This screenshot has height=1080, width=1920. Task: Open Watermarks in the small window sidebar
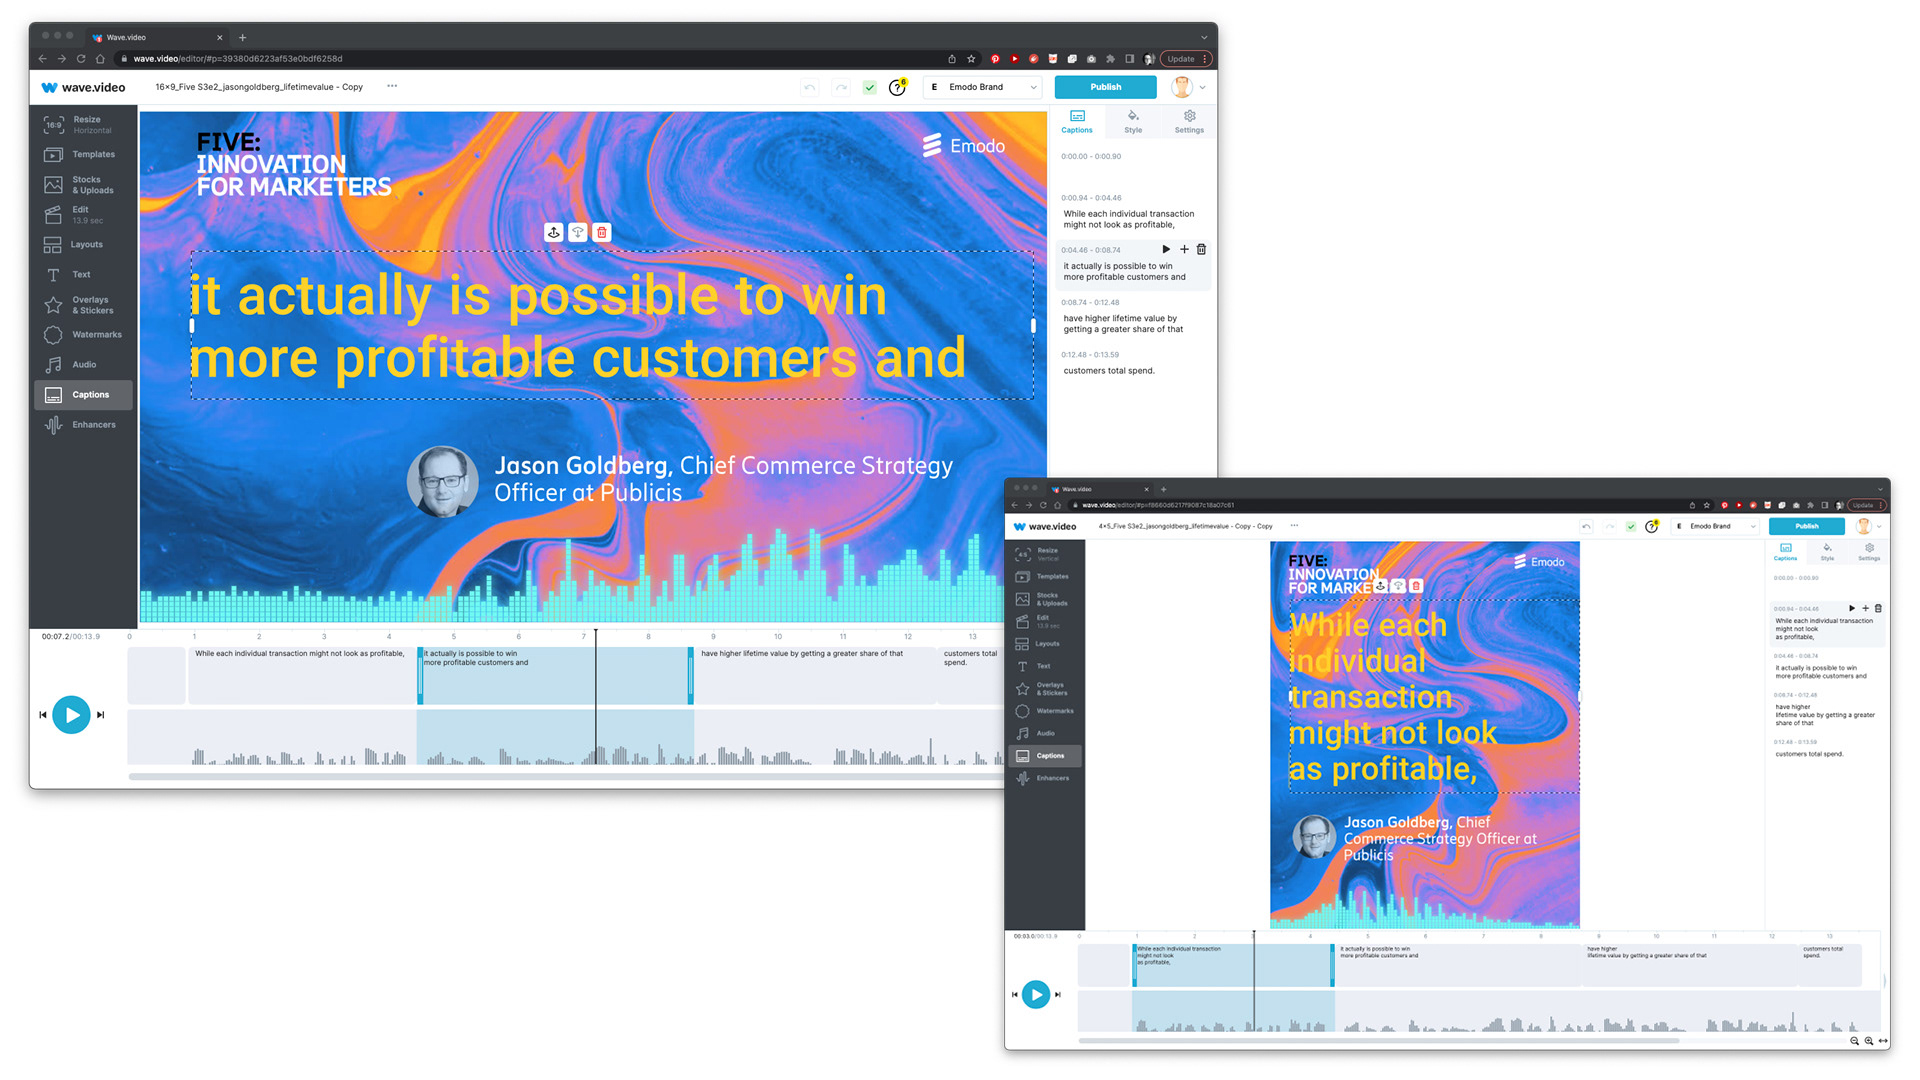tap(1044, 711)
